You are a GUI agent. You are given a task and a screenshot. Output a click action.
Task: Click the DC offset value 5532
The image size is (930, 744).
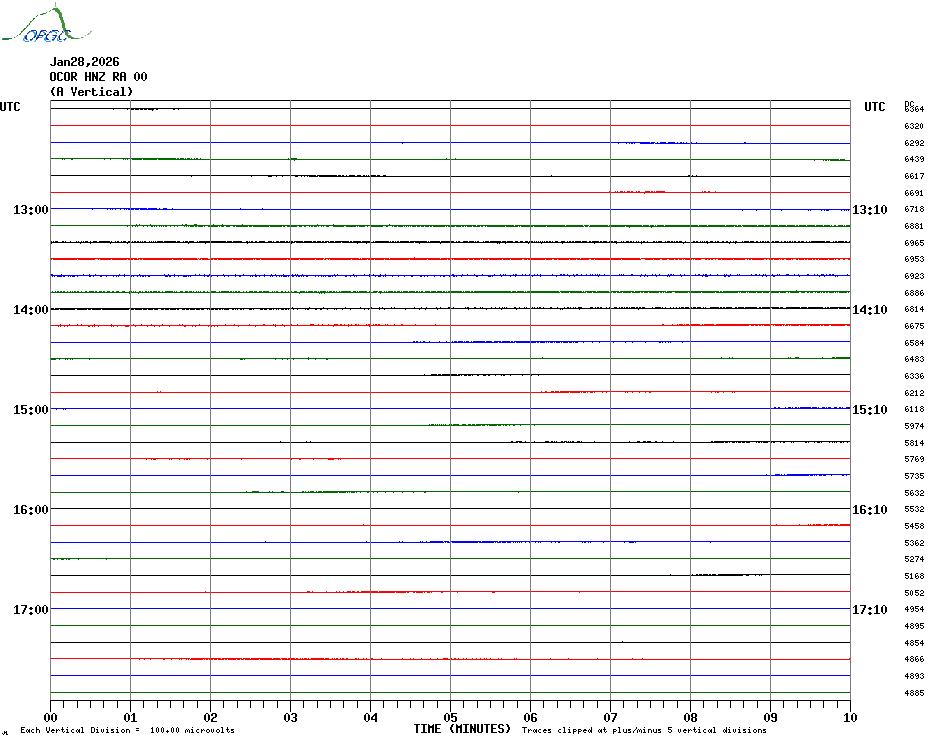pos(914,510)
